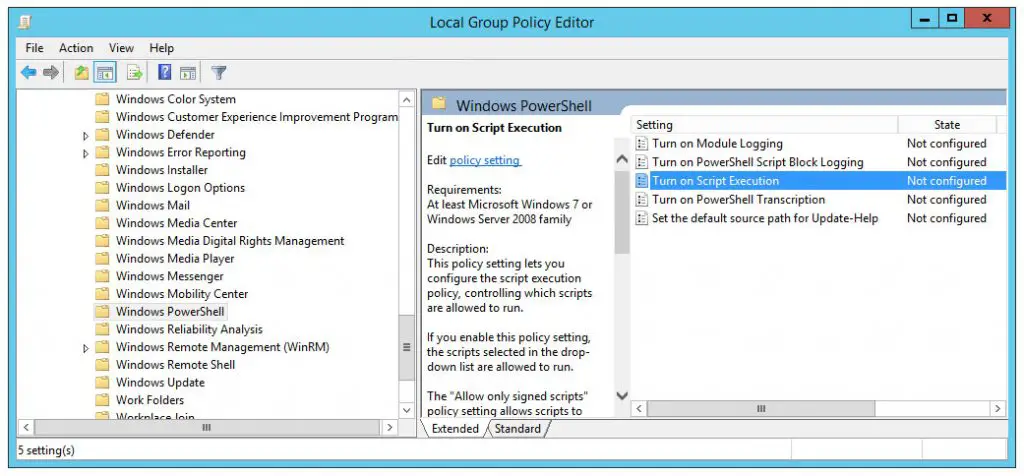Select Windows Logon Options tree item
This screenshot has width=1024, height=476.
click(180, 187)
